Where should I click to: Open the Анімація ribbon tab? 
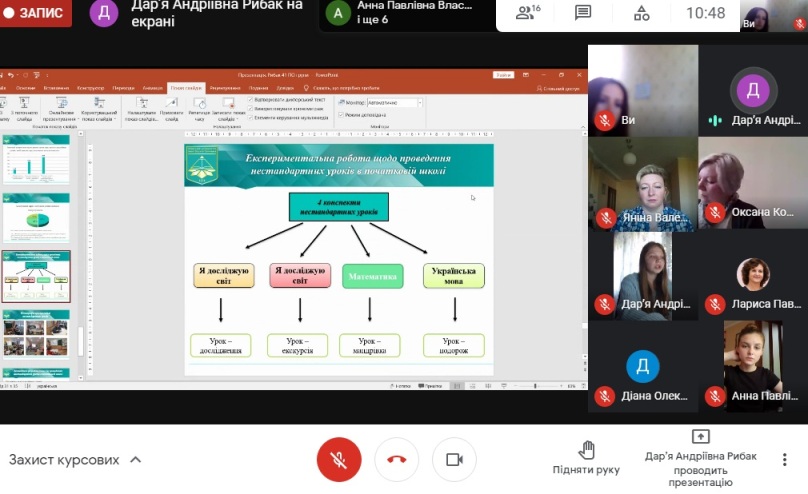(x=153, y=88)
